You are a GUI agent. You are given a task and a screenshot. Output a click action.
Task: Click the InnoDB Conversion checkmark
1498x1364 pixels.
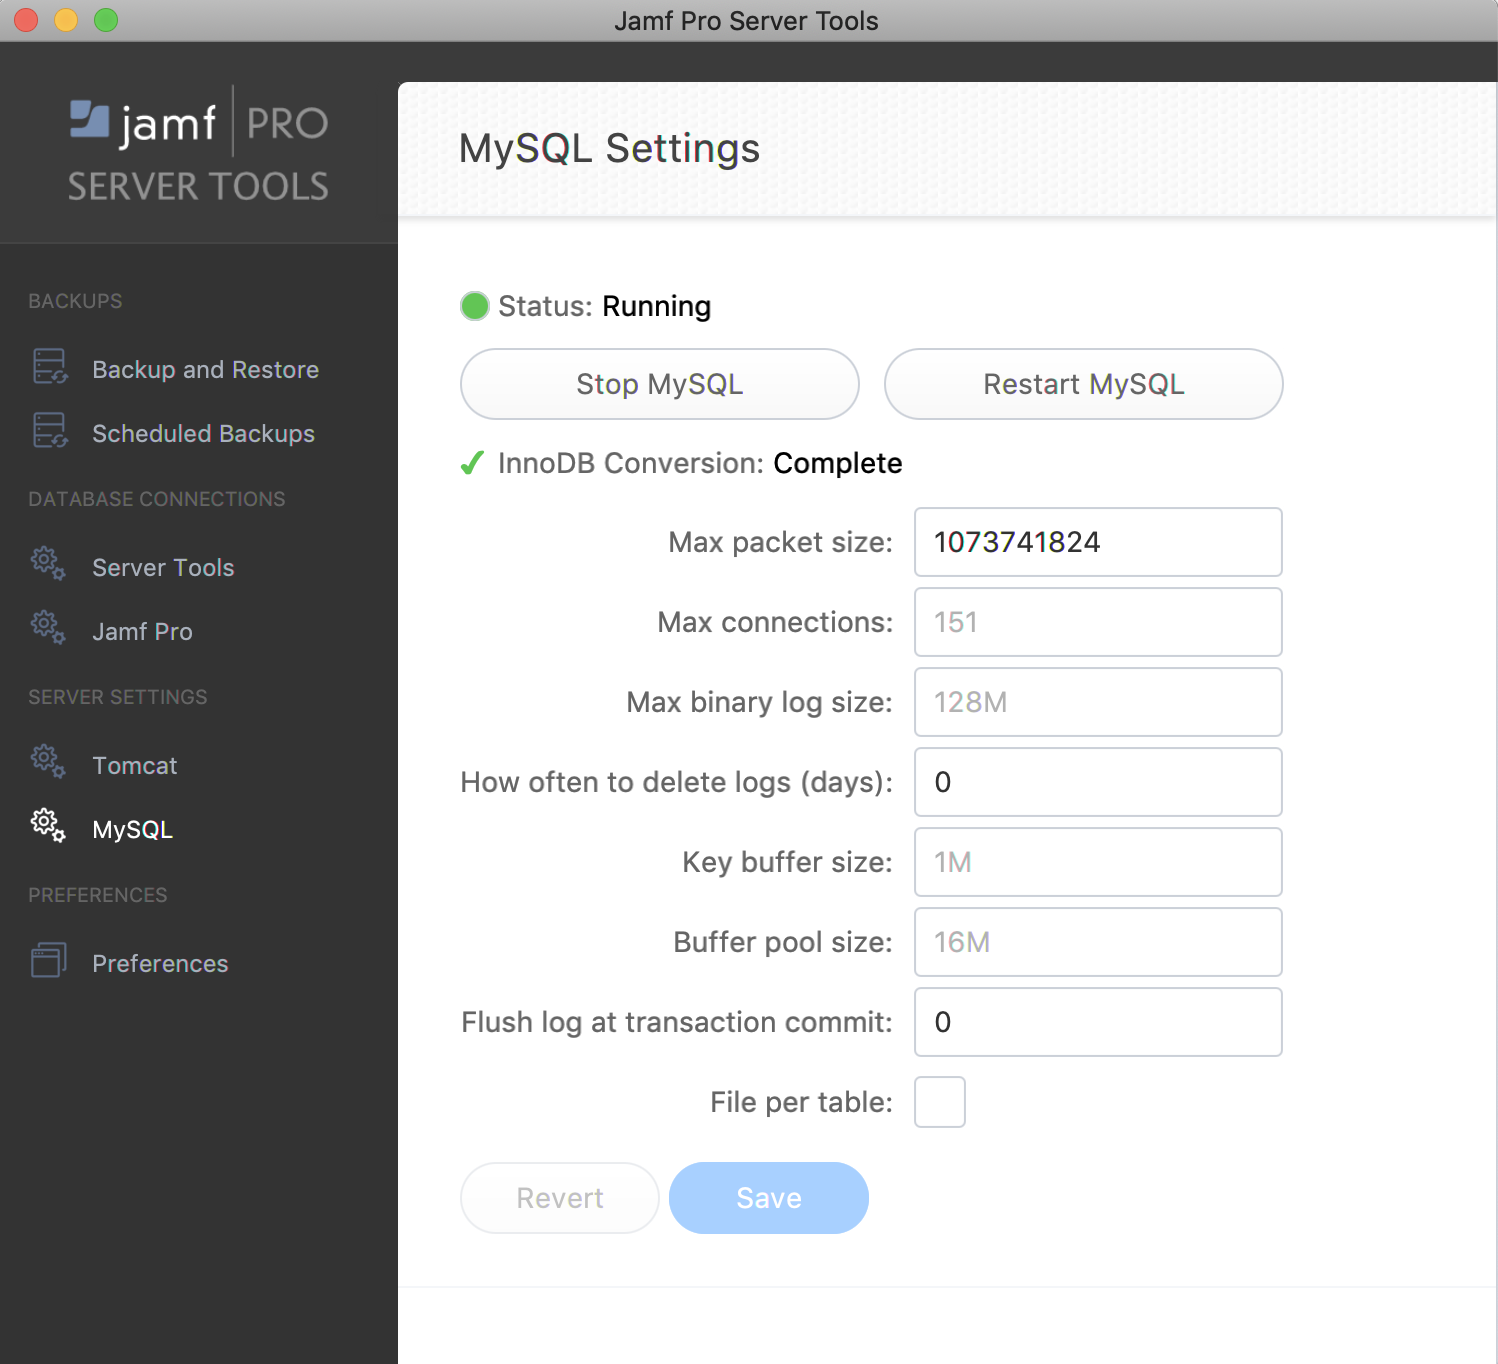click(471, 463)
